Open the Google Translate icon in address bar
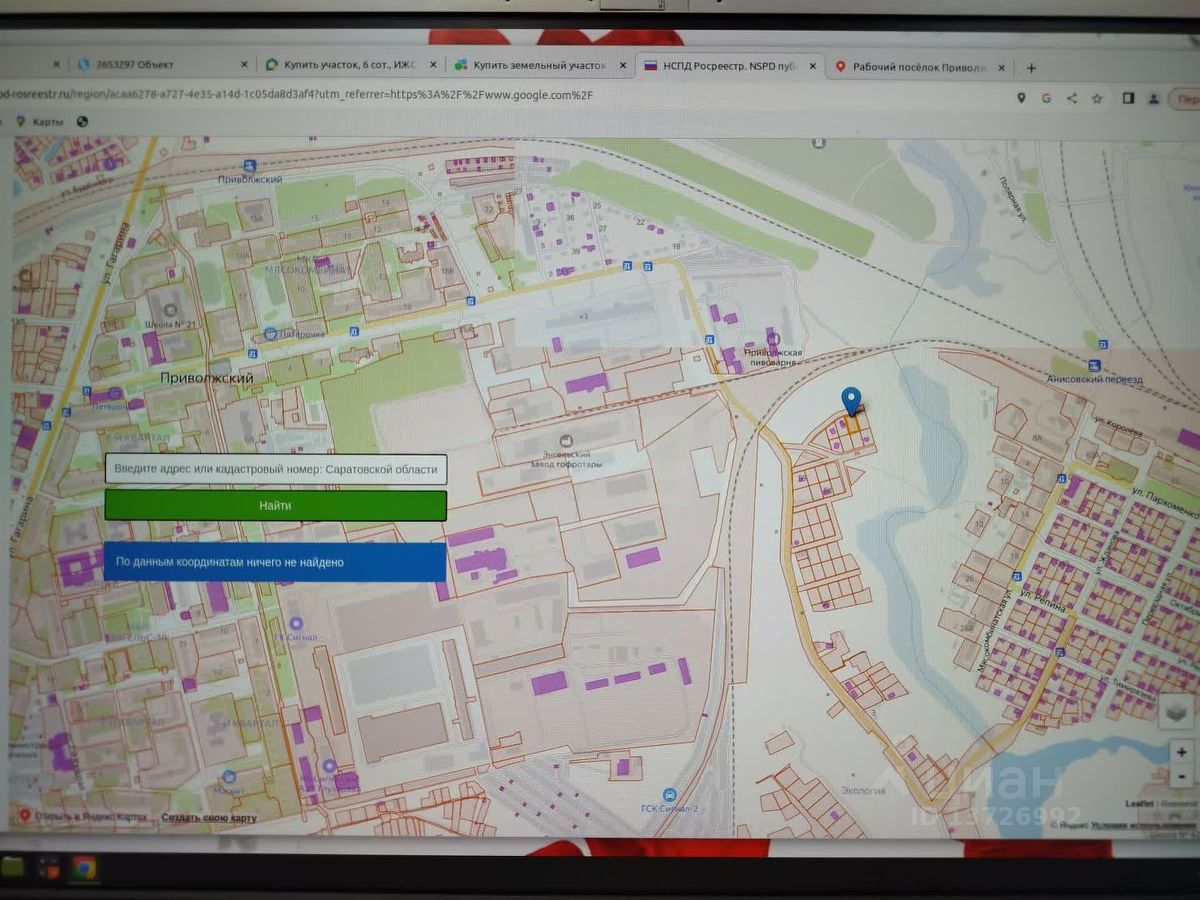This screenshot has height=900, width=1200. tap(1046, 98)
